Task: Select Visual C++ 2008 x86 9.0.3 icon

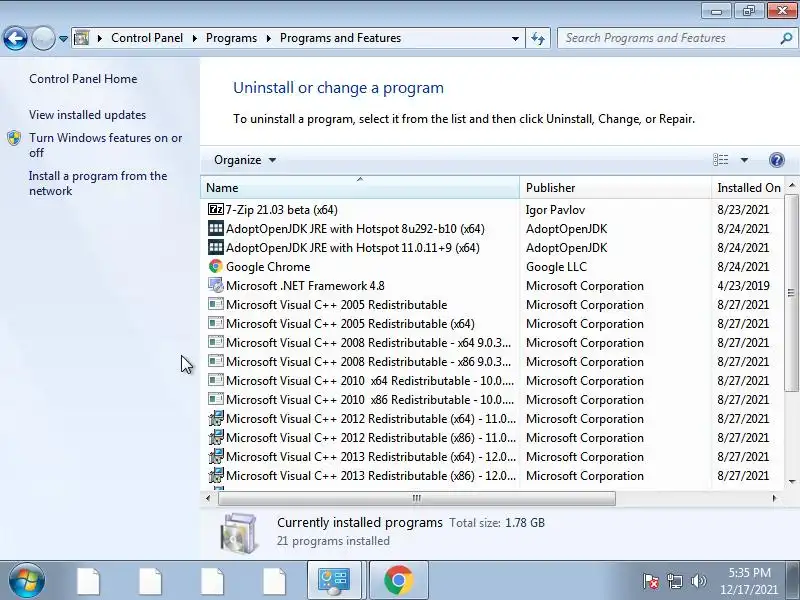Action: 216,361
